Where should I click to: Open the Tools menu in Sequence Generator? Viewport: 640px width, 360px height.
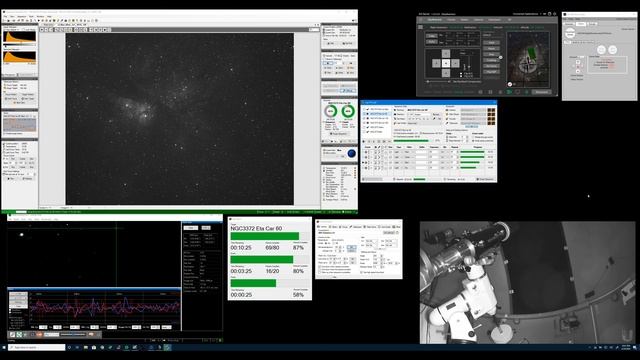[31, 17]
